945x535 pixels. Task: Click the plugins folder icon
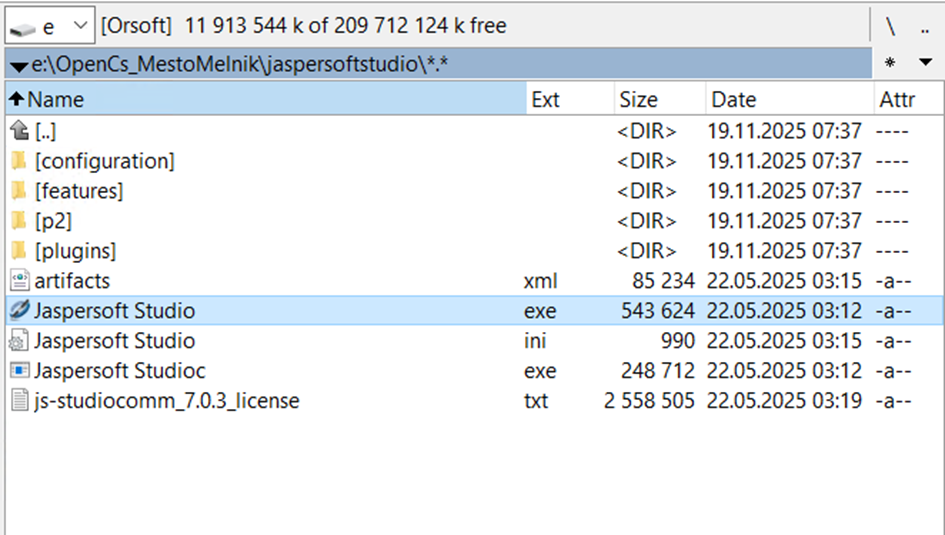[19, 251]
